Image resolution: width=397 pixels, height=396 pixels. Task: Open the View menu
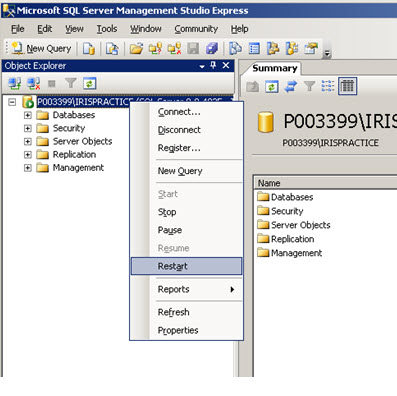pos(74,29)
